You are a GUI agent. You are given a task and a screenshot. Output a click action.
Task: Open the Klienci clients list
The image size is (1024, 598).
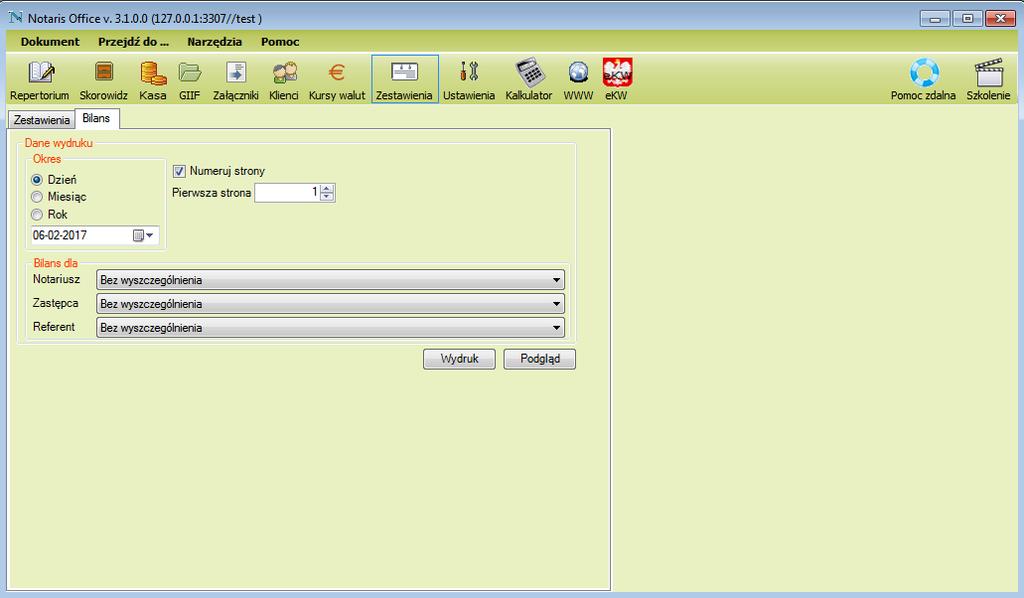pos(284,80)
